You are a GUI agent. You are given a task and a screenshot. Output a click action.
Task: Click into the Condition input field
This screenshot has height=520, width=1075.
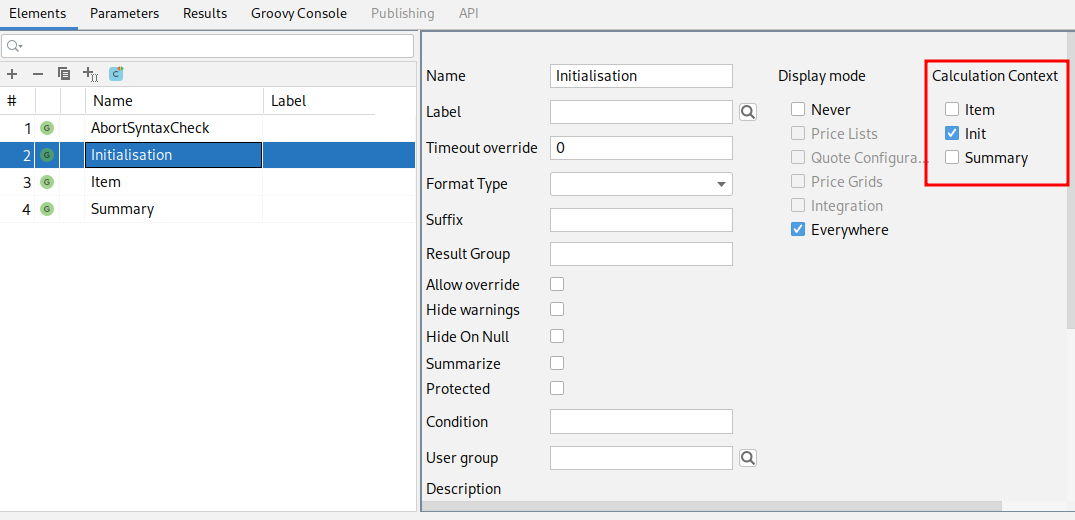(x=641, y=422)
